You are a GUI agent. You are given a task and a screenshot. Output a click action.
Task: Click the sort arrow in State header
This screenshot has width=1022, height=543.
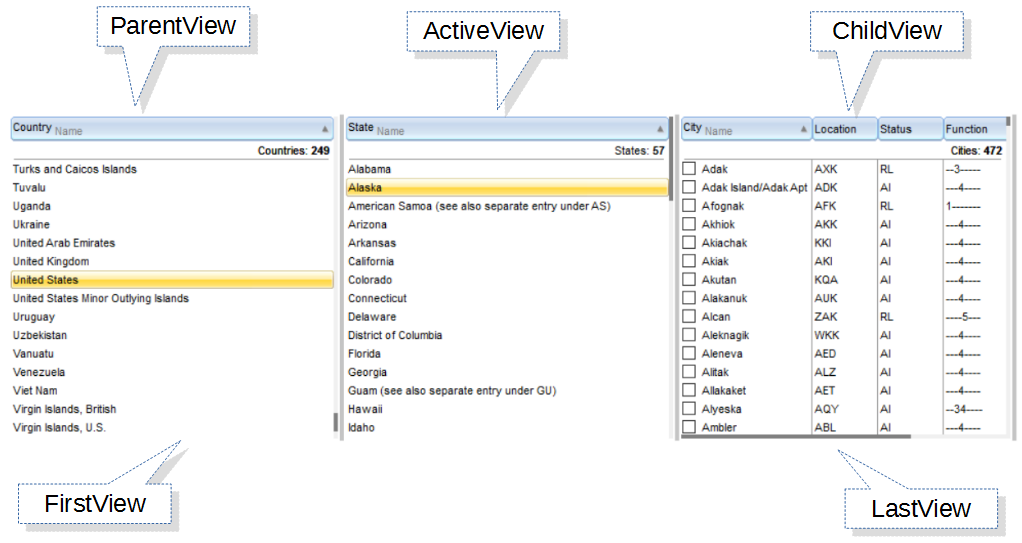659,129
